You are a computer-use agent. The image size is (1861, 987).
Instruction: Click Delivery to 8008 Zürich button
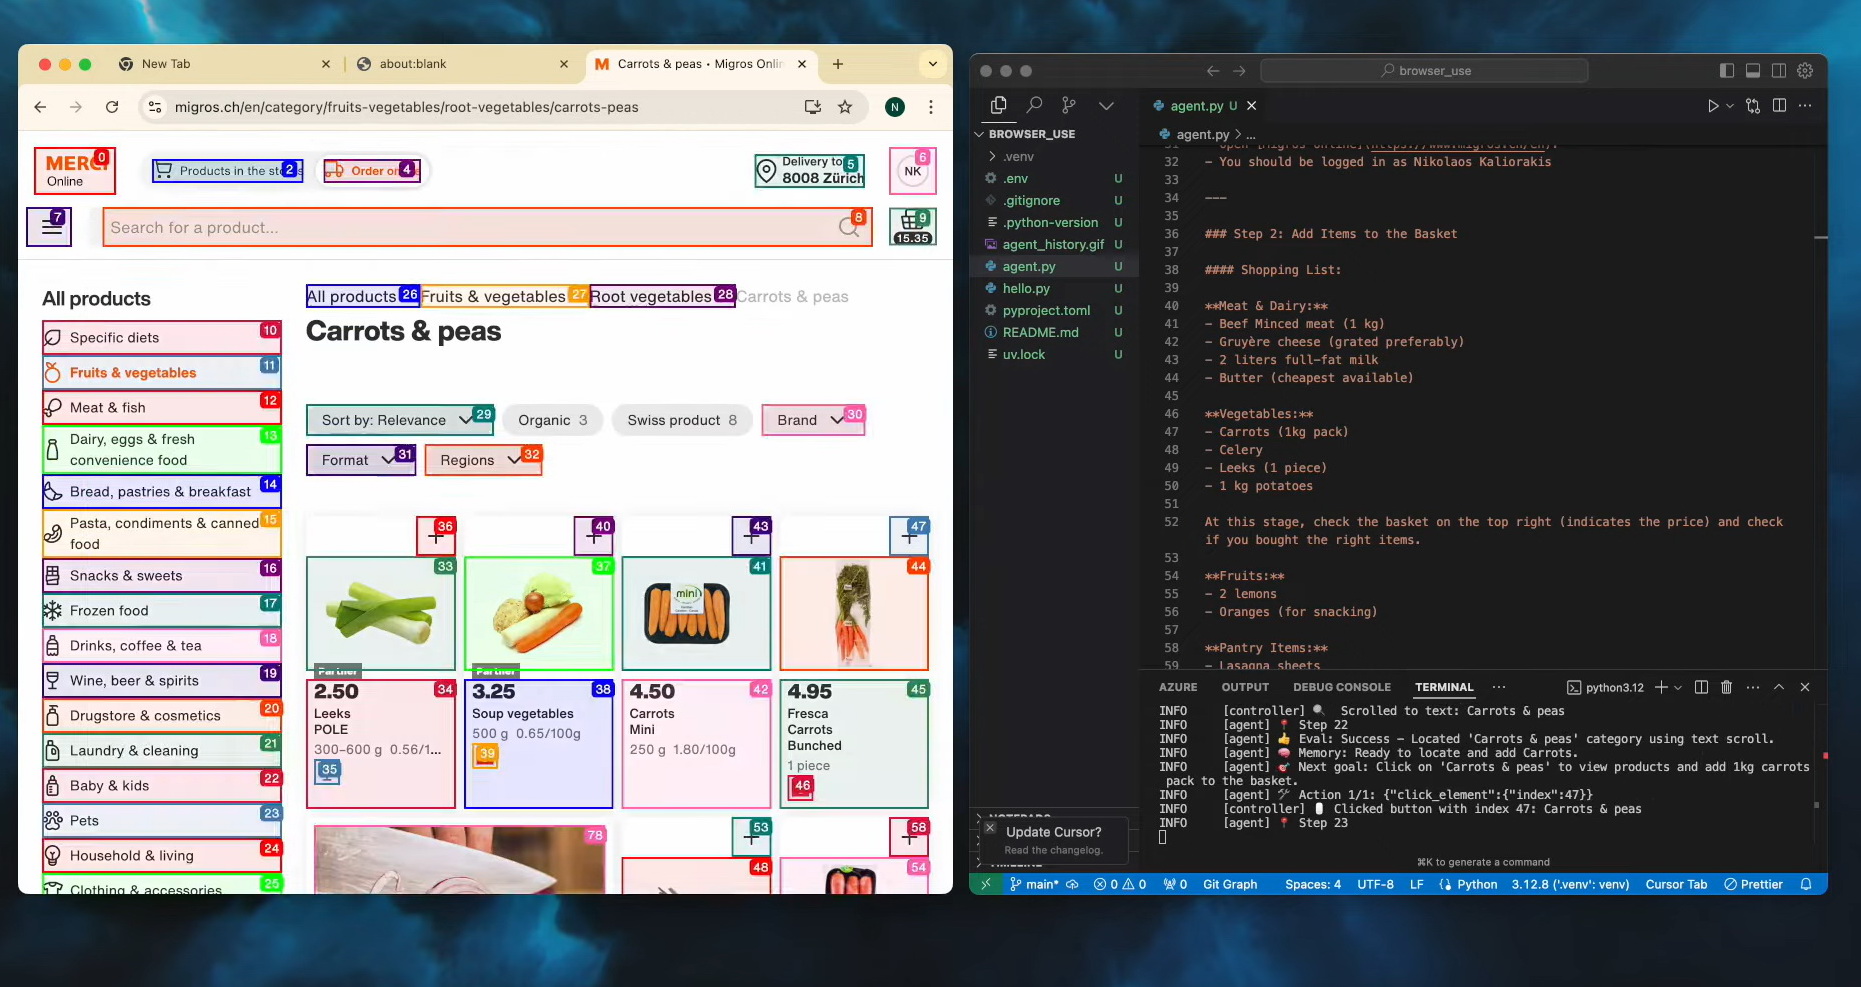click(x=810, y=170)
